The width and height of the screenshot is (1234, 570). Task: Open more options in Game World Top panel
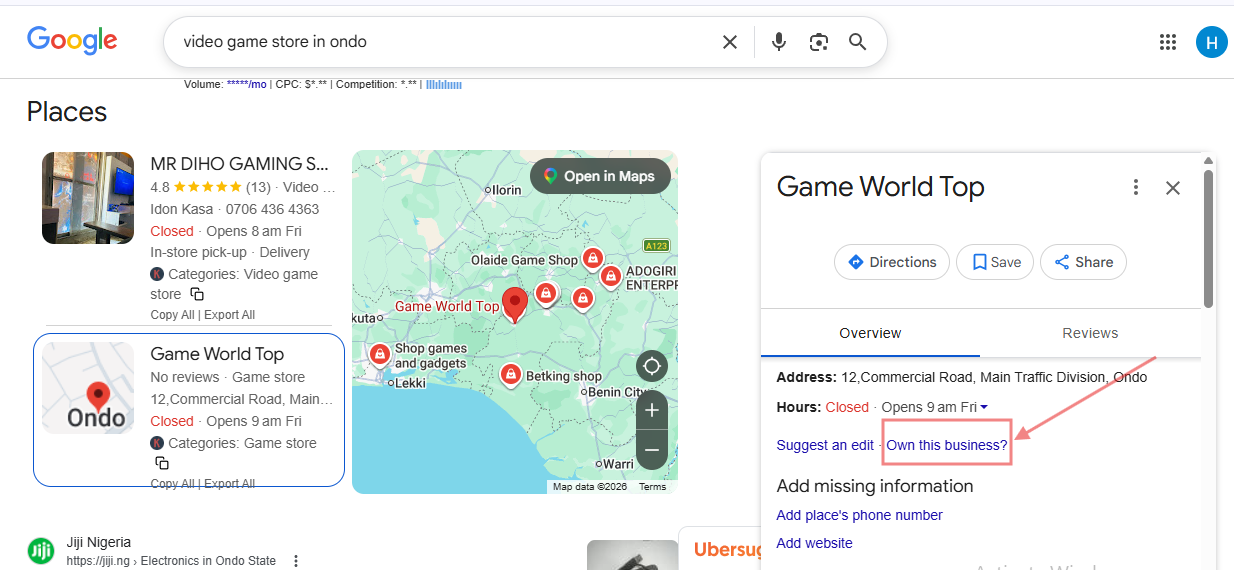tap(1135, 187)
